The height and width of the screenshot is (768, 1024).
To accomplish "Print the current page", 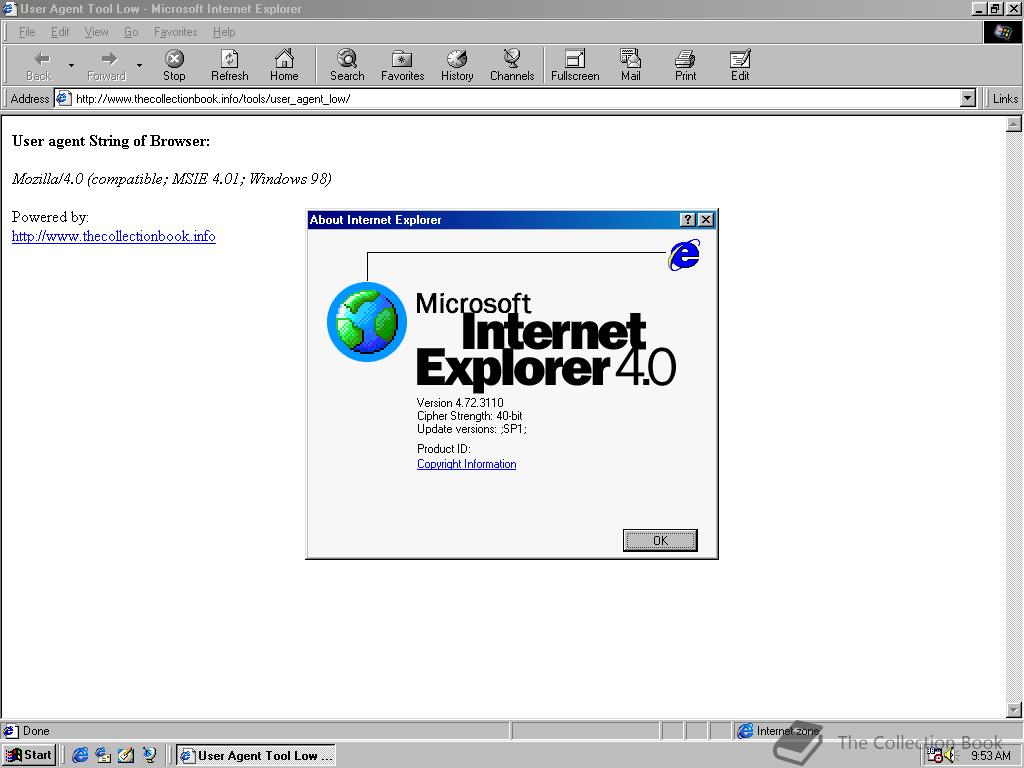I will tap(685, 65).
